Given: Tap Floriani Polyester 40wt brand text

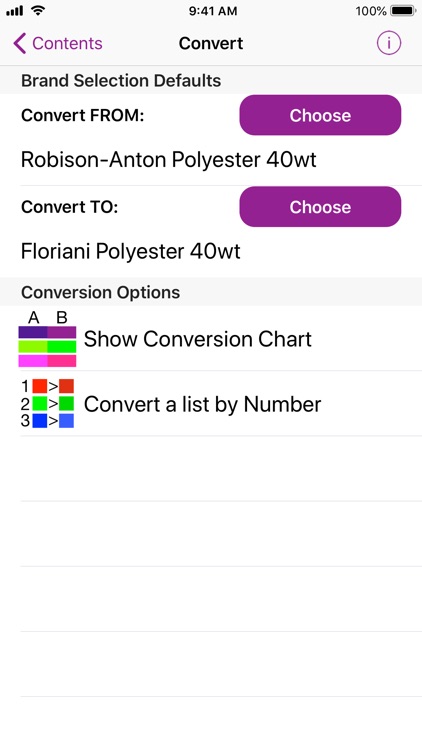Looking at the screenshot, I should coord(131,251).
